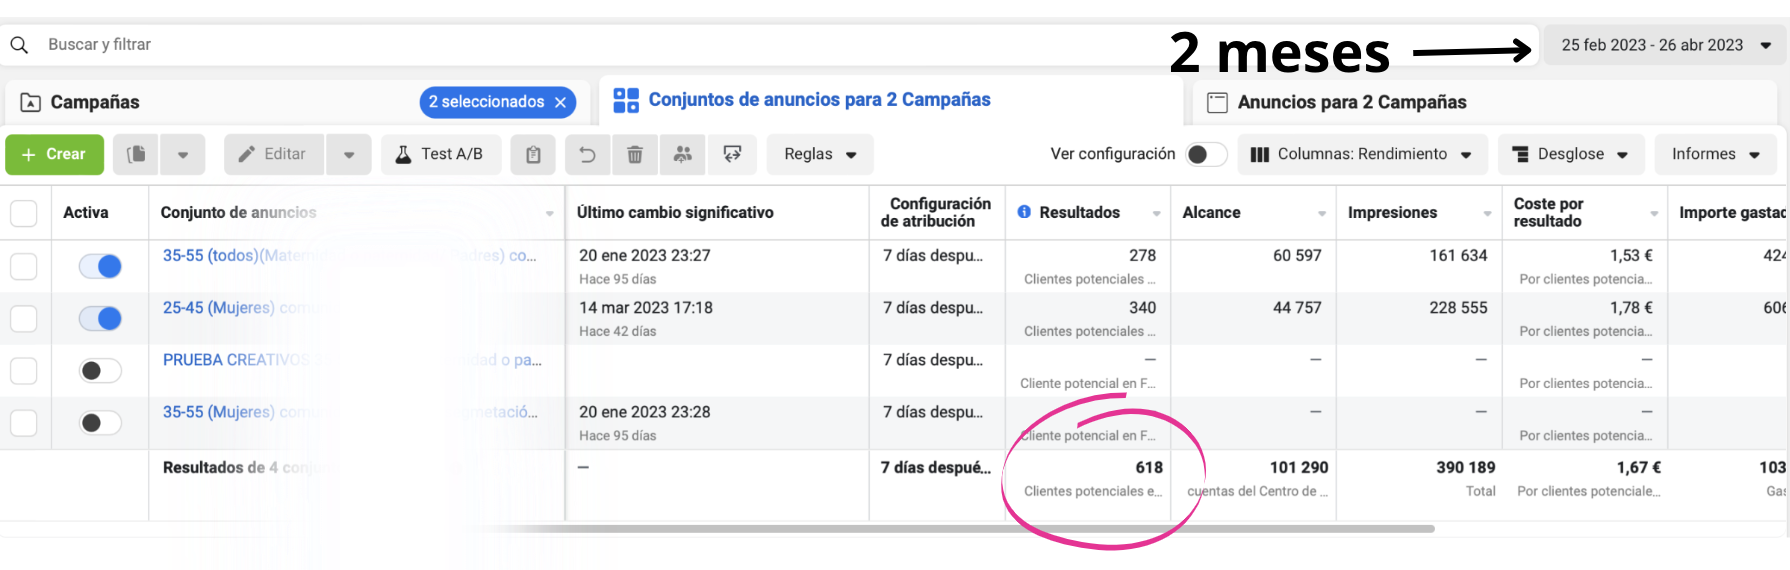This screenshot has height=570, width=1790.
Task: Click the 20 ene 2023 23:27 change date
Action: point(645,255)
